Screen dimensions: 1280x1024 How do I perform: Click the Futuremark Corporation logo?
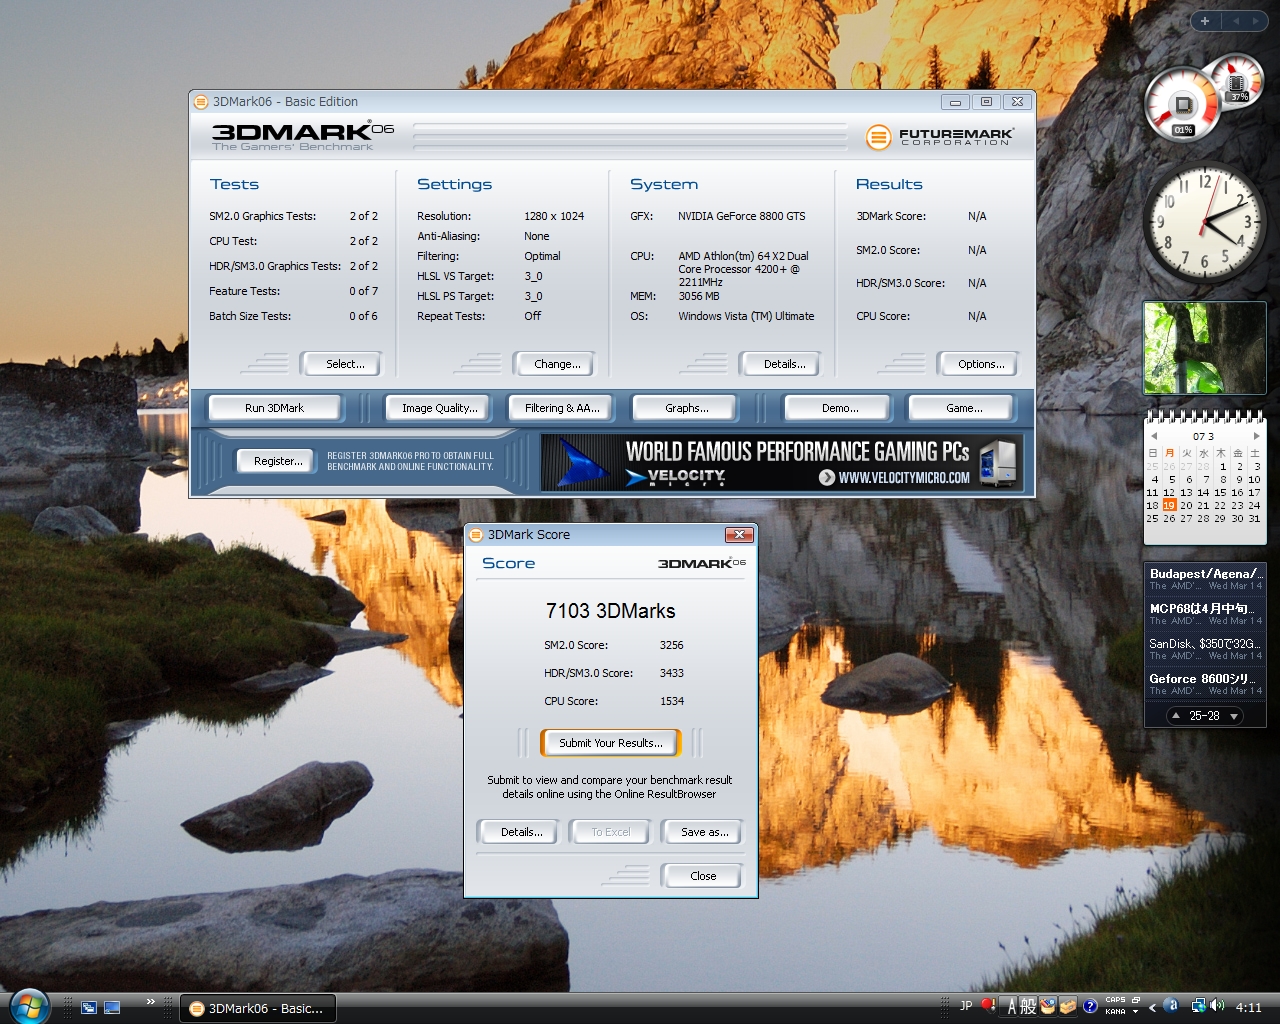940,137
